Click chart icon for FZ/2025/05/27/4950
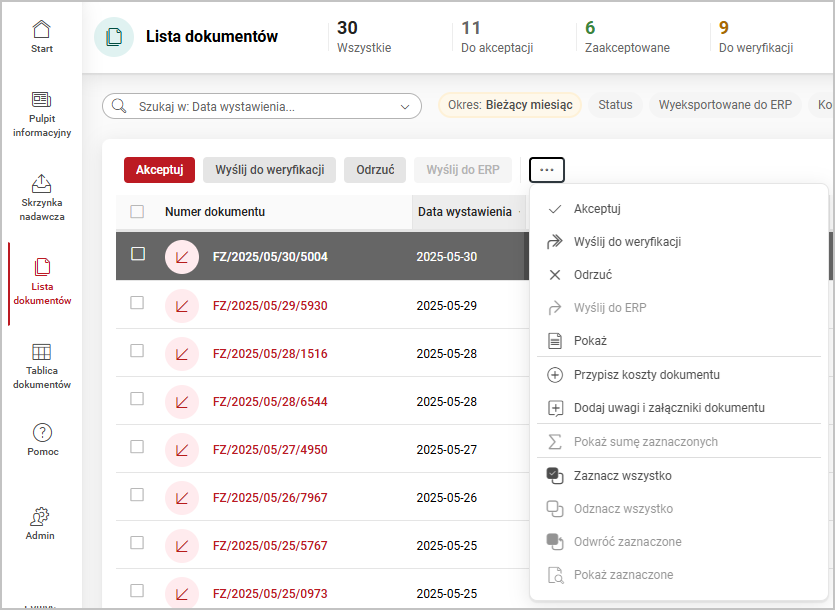Screen dimensions: 835x610 pyautogui.click(x=182, y=450)
